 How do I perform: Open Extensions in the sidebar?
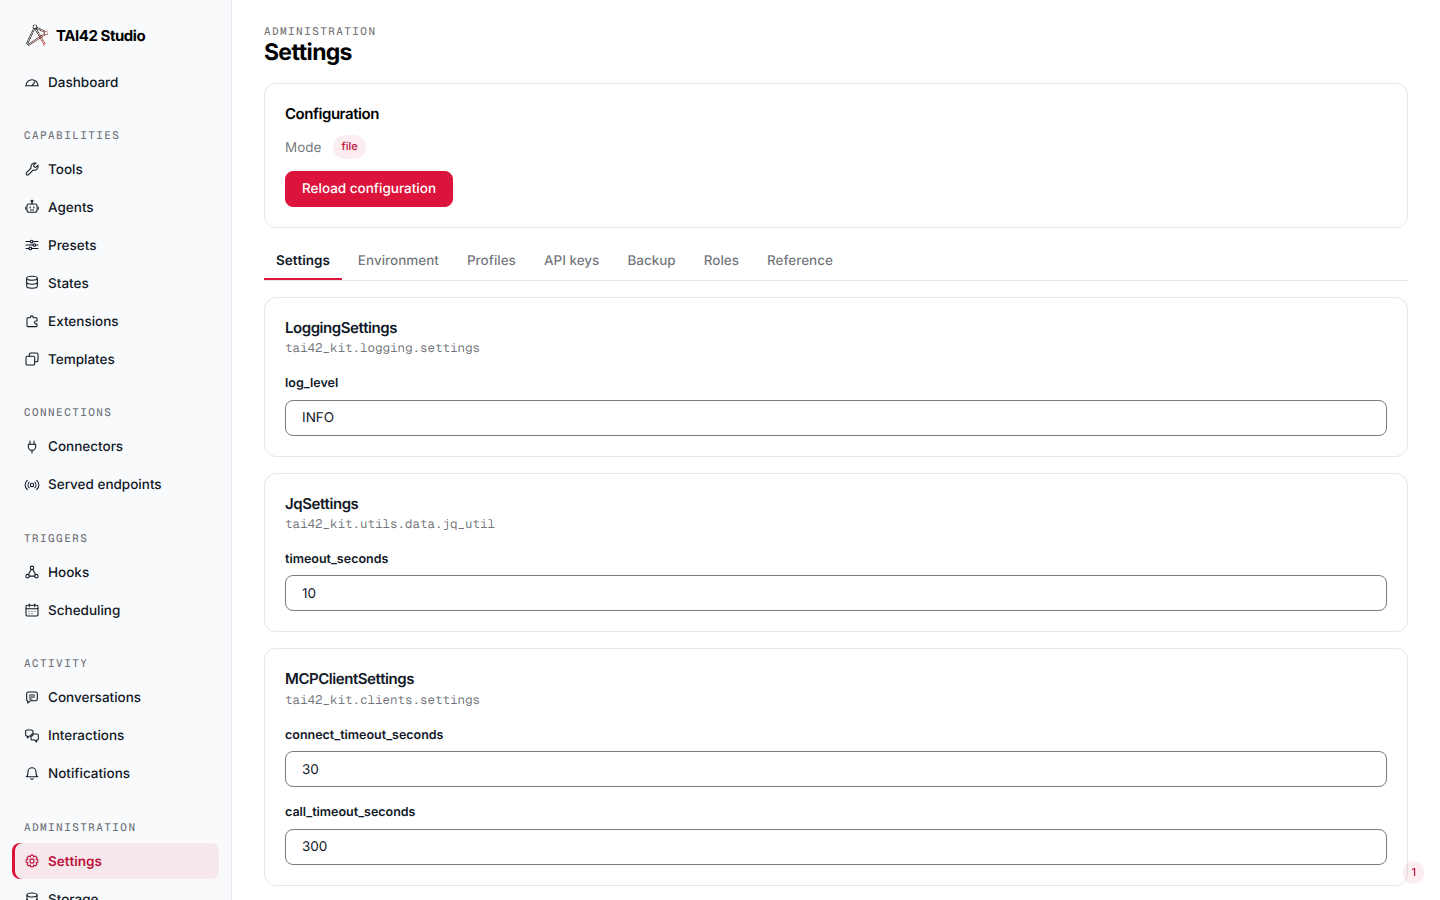115,322
